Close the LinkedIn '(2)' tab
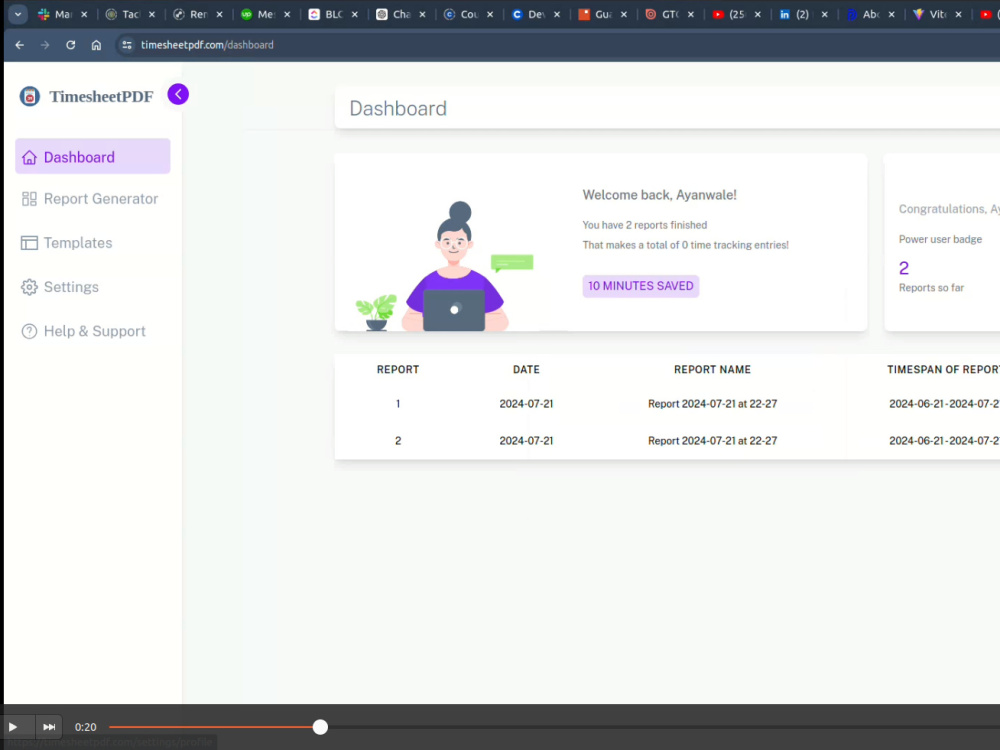1000x750 pixels. (x=825, y=14)
